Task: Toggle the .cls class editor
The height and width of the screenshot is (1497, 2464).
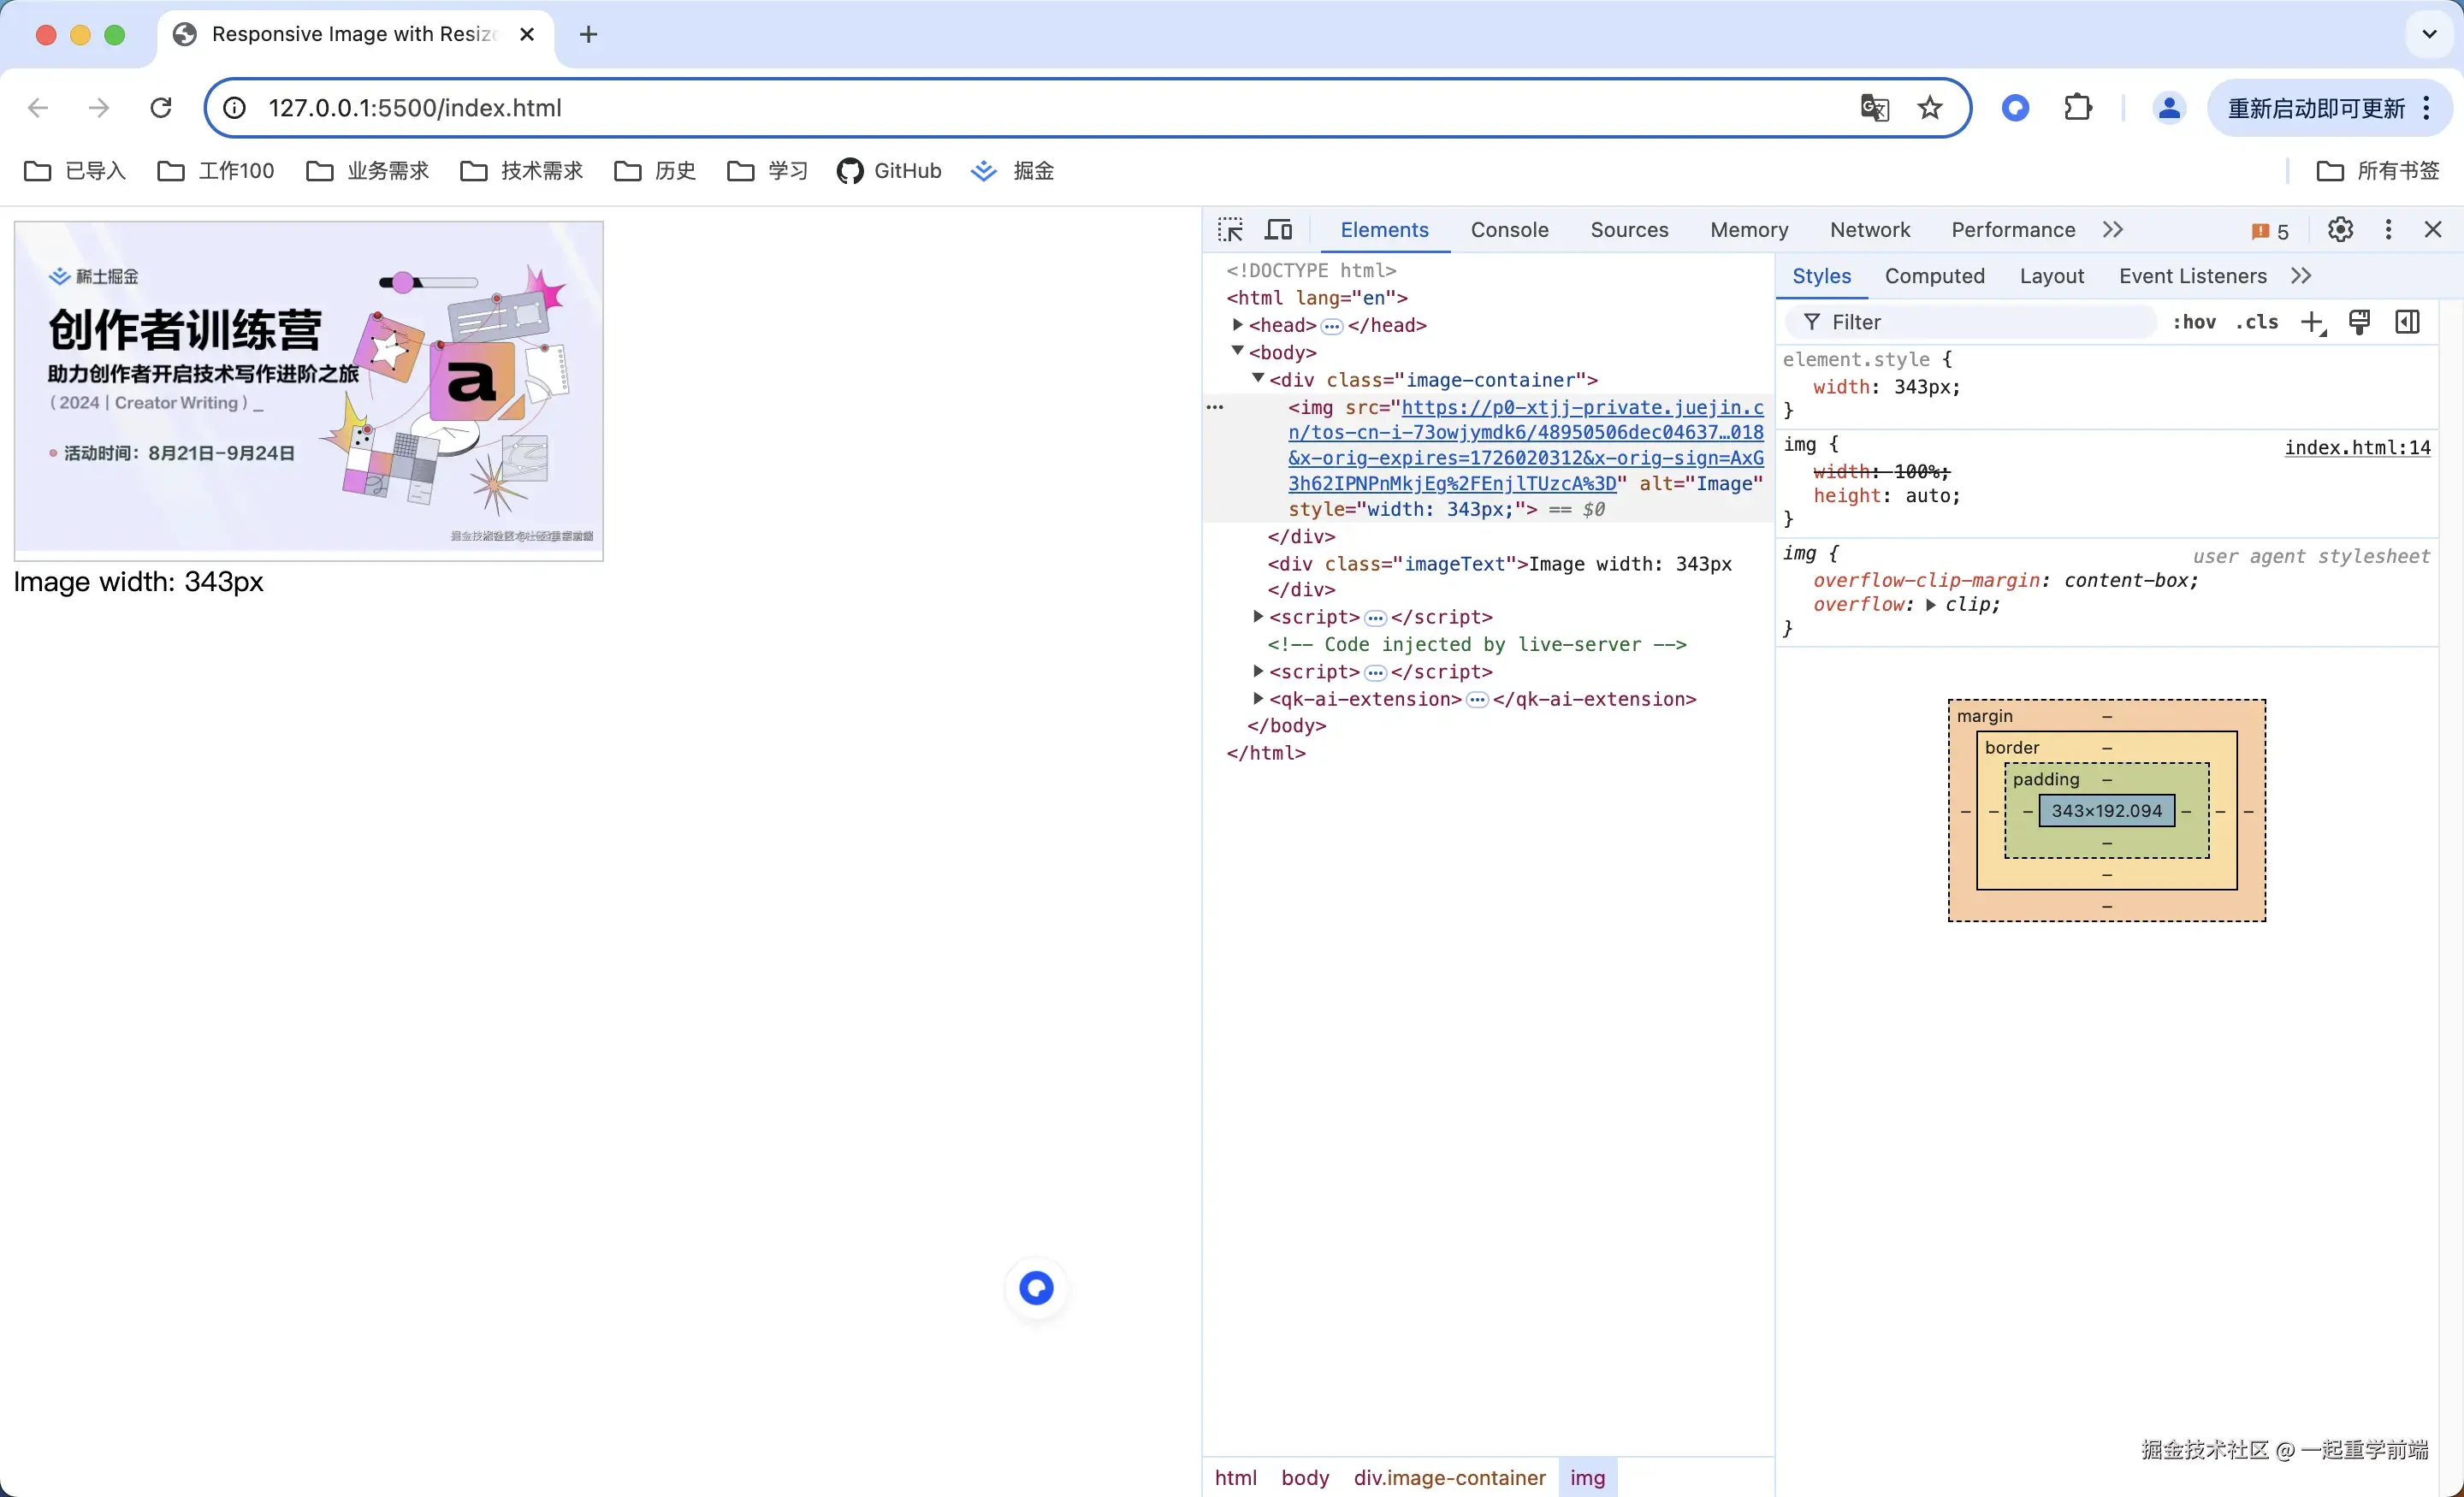Action: tap(2257, 322)
